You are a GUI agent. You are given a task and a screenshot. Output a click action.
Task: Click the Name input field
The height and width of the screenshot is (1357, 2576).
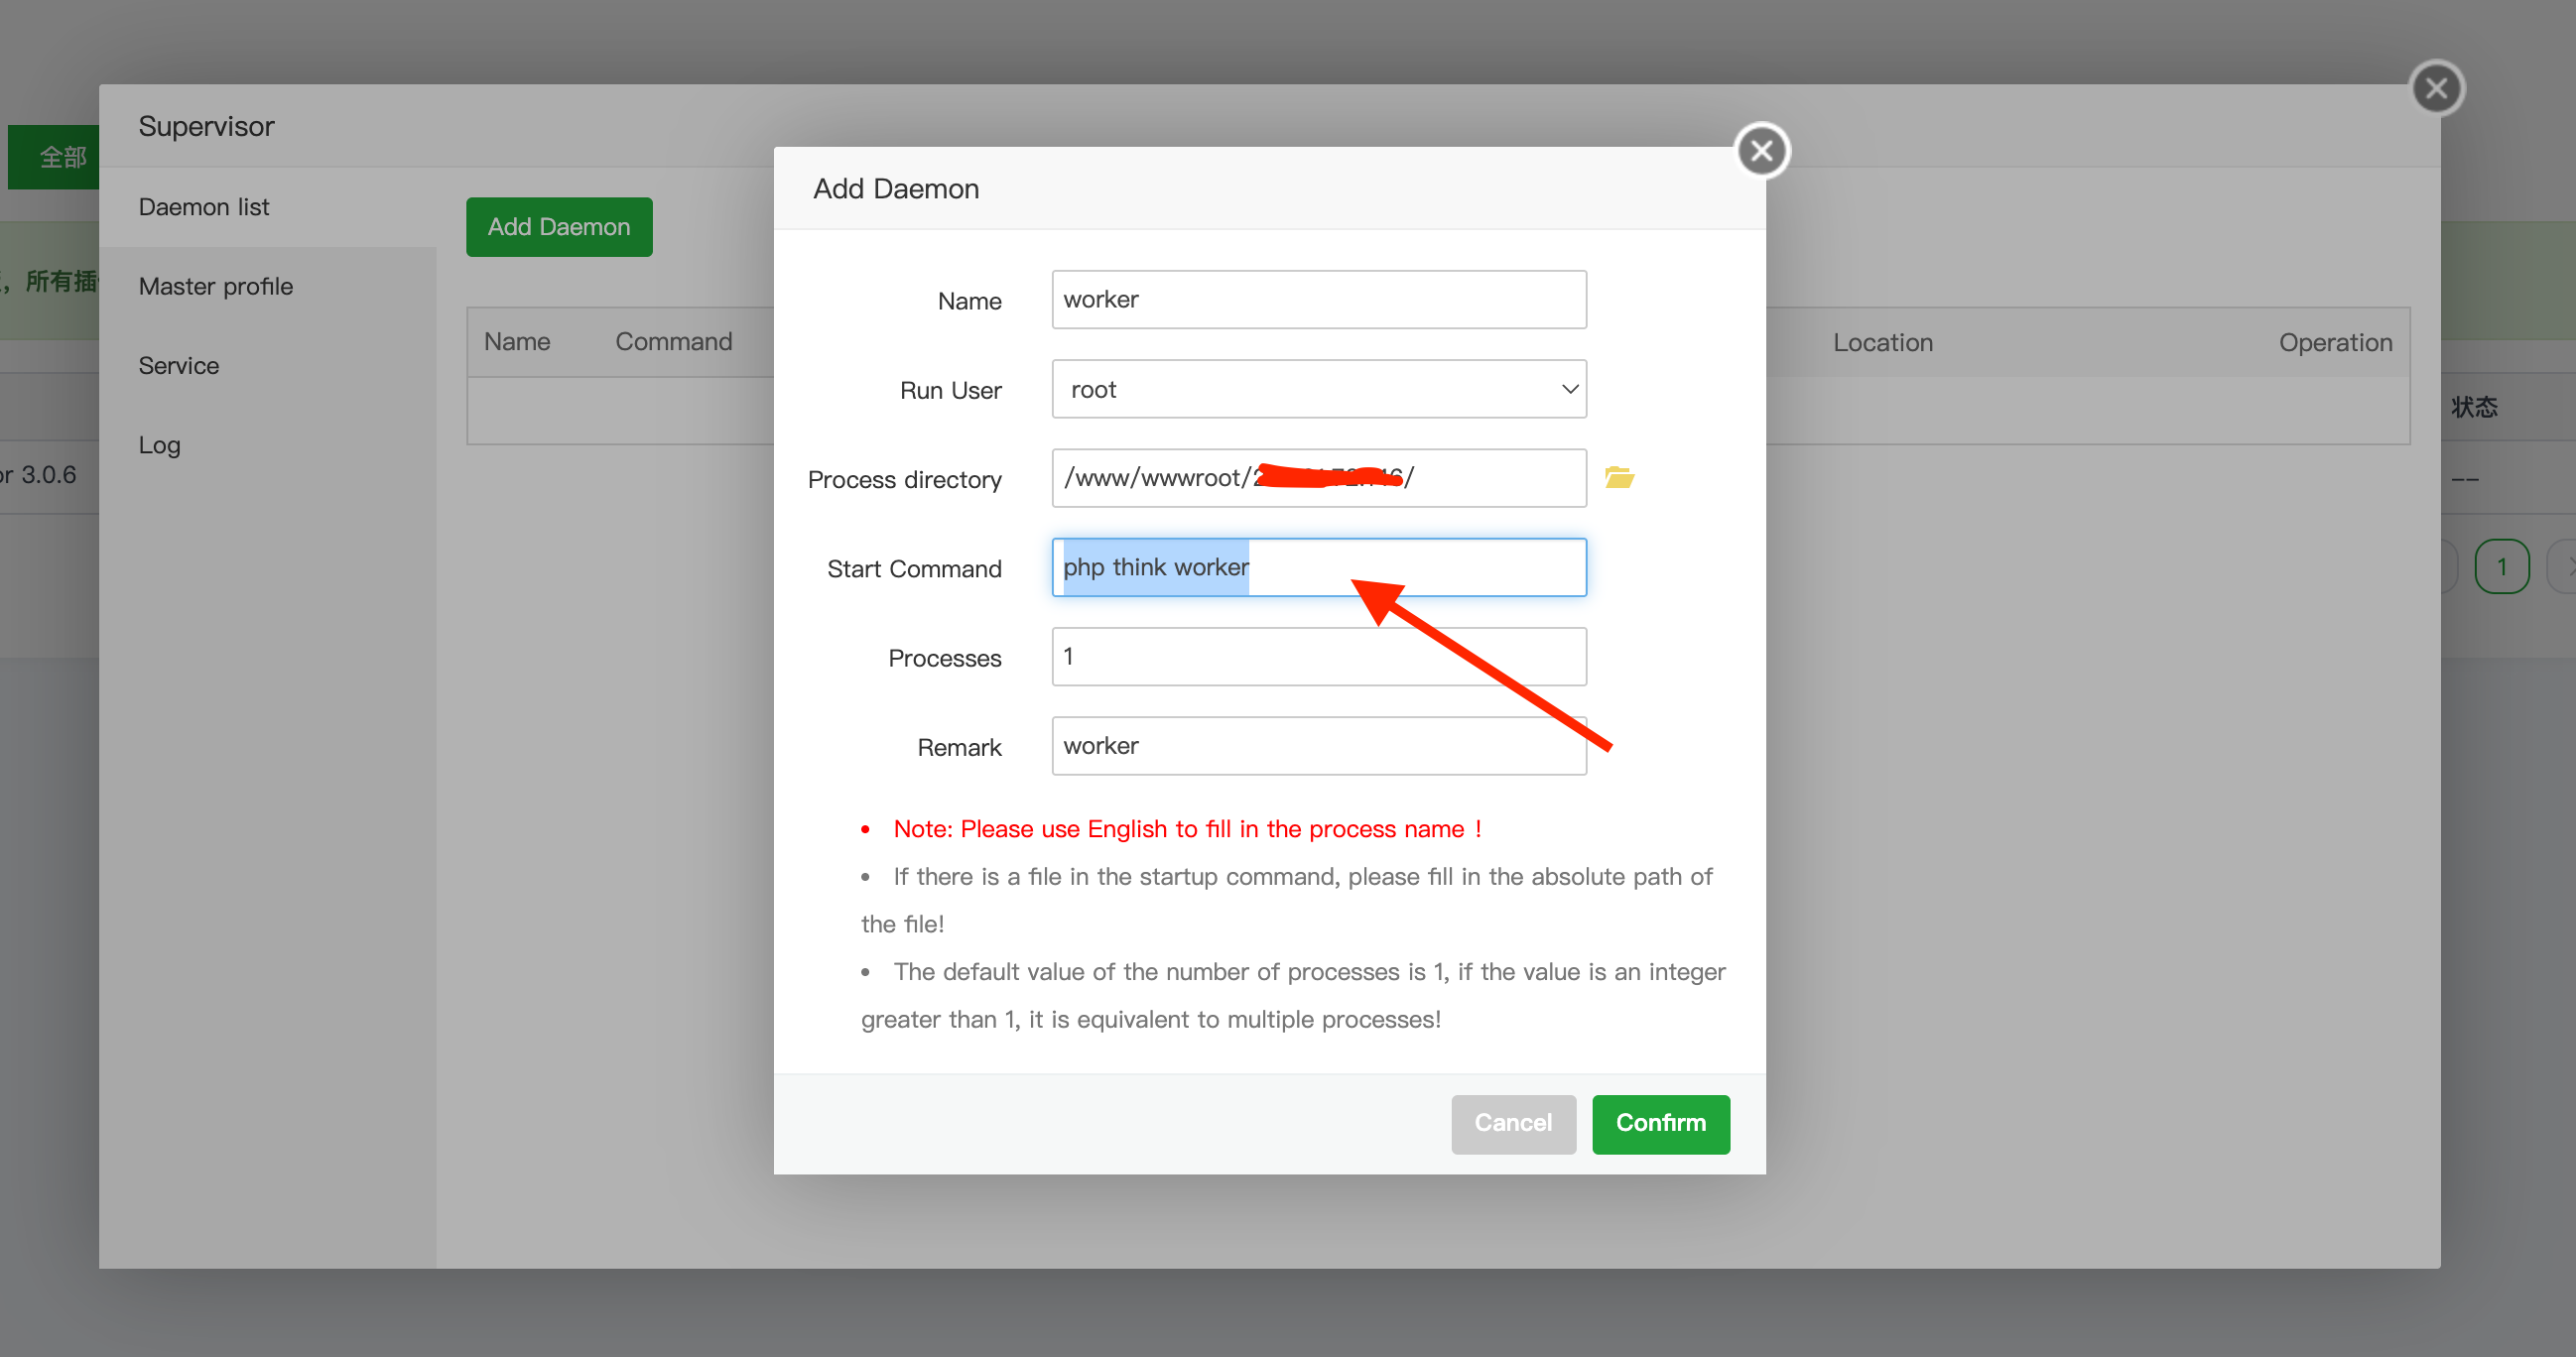1318,300
